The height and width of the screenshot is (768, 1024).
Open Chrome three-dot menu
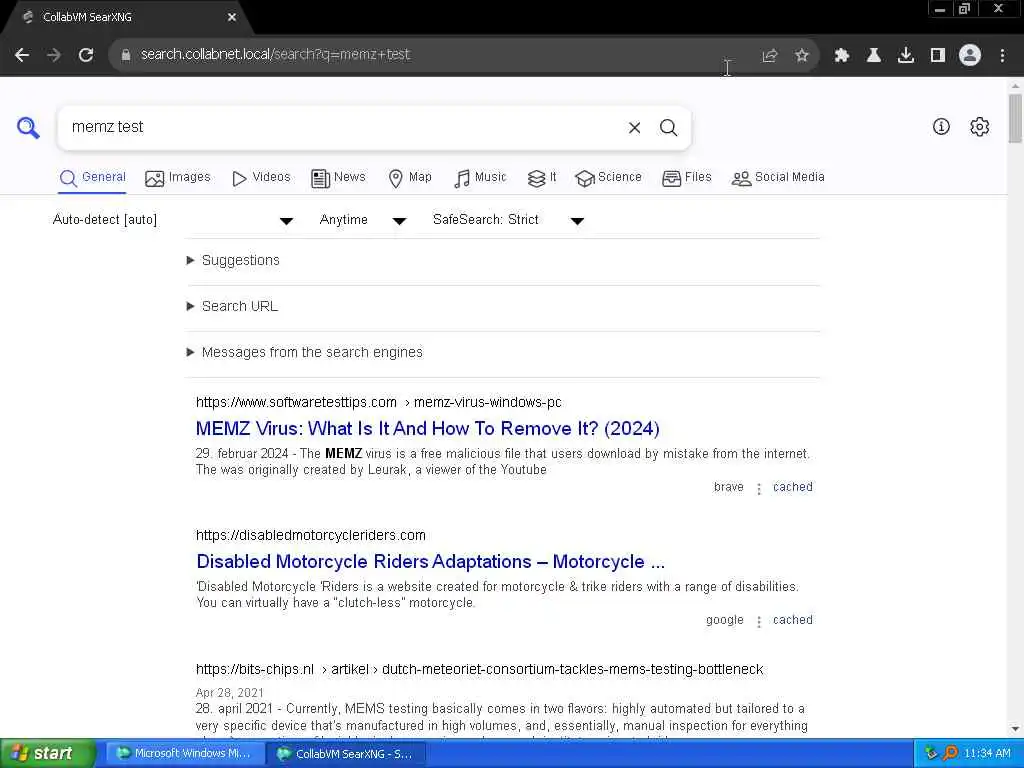pos(1002,56)
